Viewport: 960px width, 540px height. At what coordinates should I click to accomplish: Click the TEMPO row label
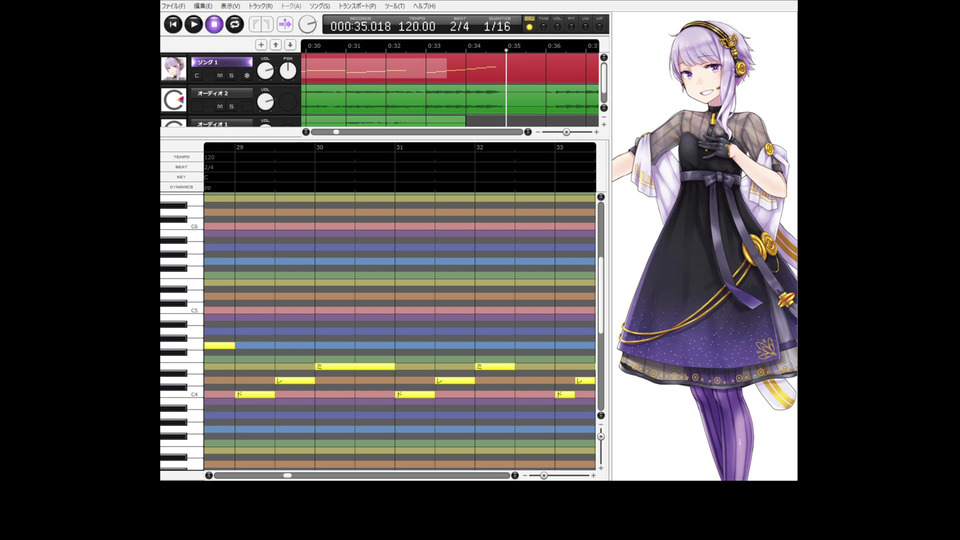click(182, 157)
